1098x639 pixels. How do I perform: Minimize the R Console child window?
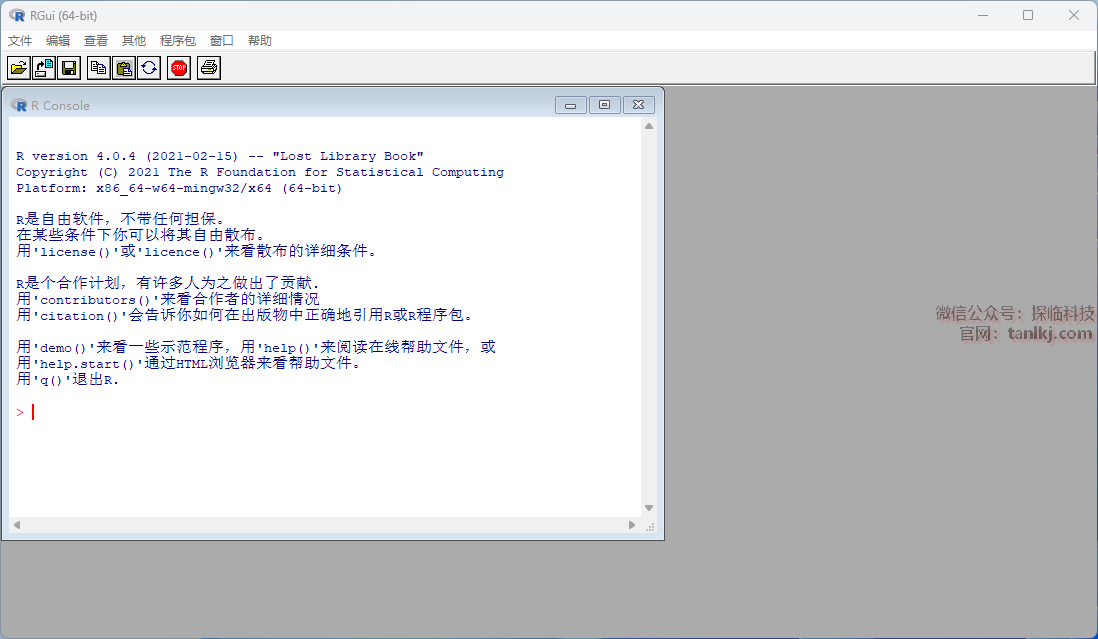571,105
